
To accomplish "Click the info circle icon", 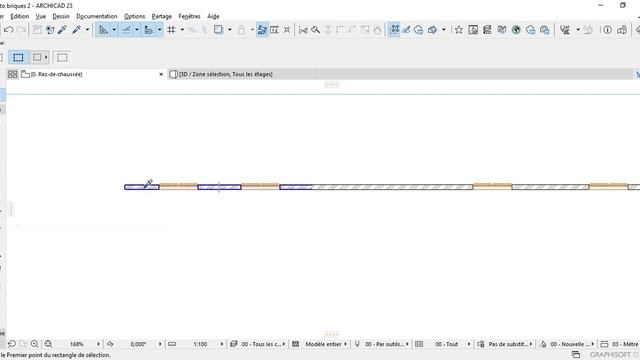I will coord(607,30).
